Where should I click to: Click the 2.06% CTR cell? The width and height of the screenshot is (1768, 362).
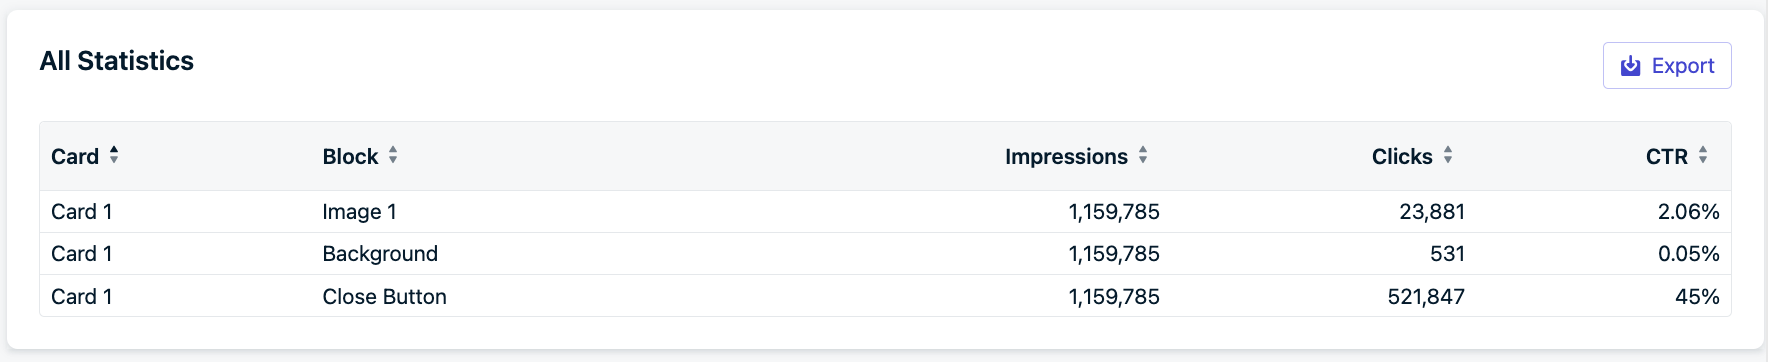(1689, 212)
